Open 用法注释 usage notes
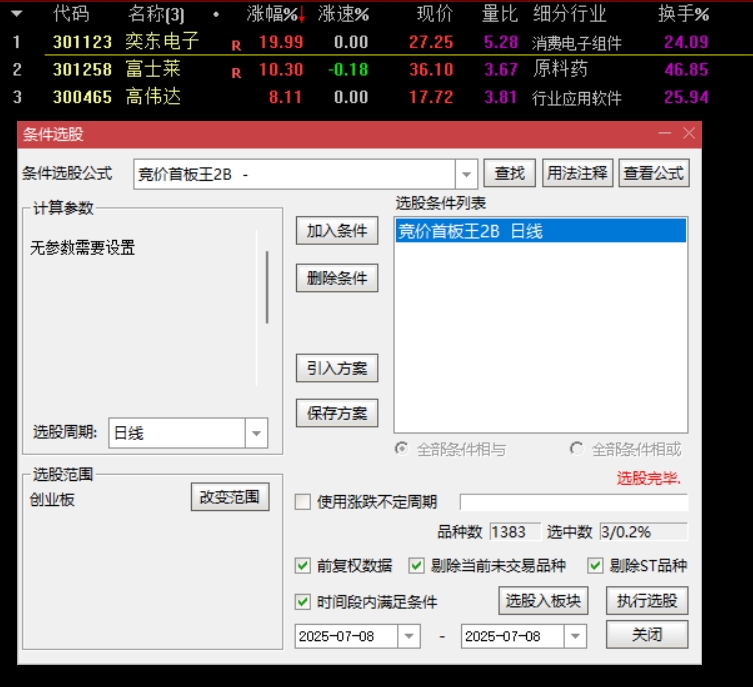The width and height of the screenshot is (753, 687). coord(577,173)
